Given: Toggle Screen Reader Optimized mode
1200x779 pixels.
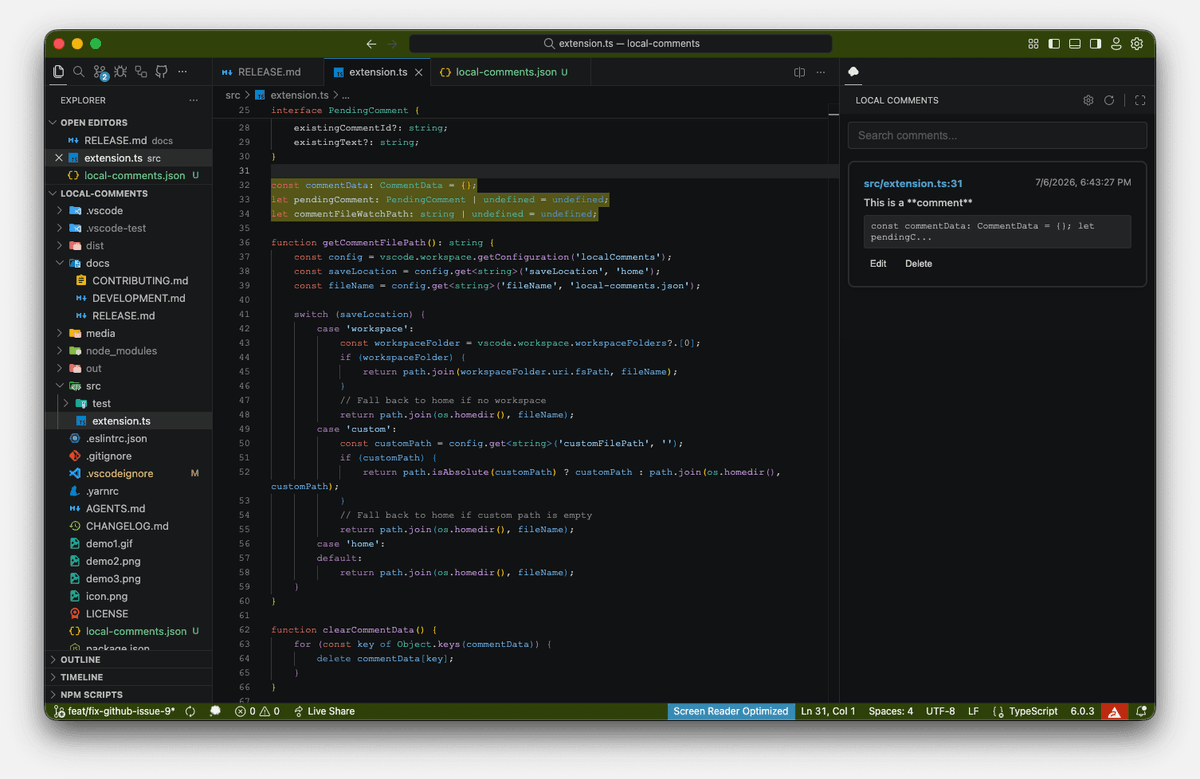Looking at the screenshot, I should [731, 711].
